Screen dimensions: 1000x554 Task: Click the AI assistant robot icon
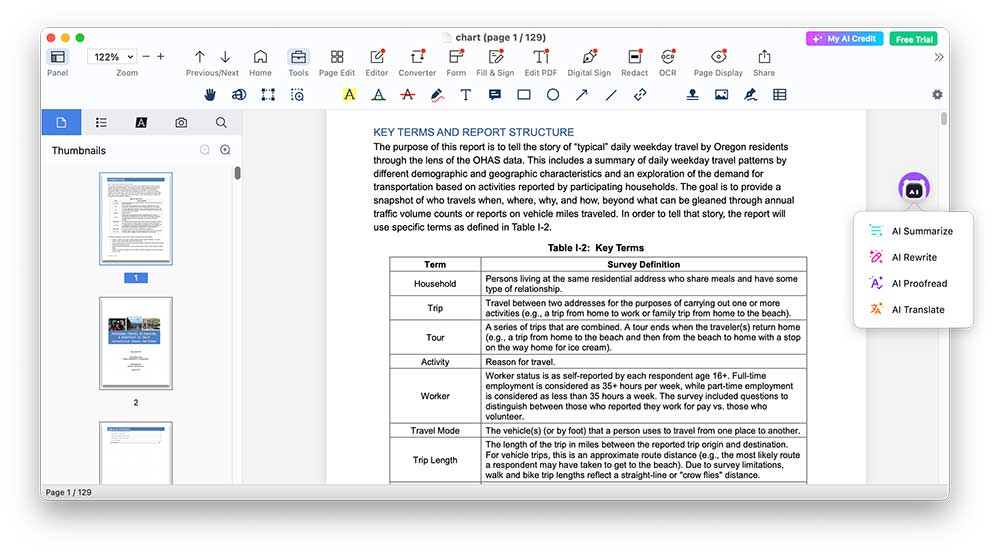pos(914,189)
